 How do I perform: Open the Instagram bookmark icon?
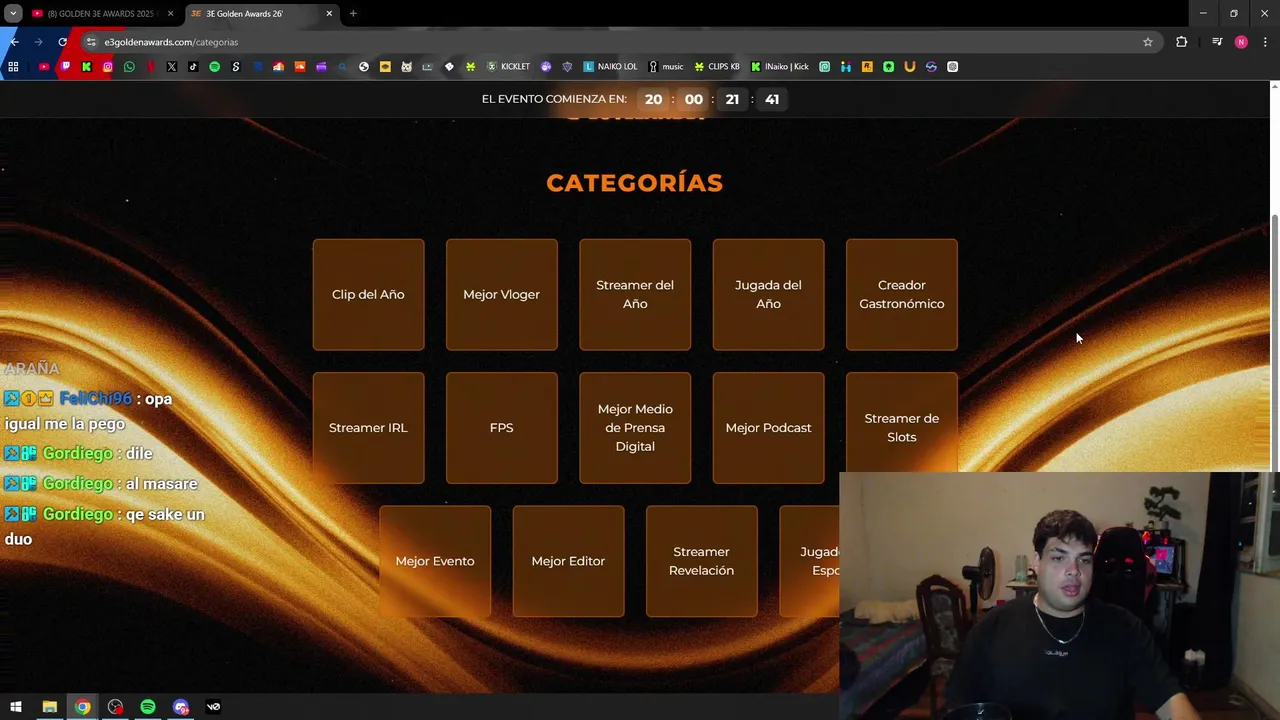(x=108, y=67)
